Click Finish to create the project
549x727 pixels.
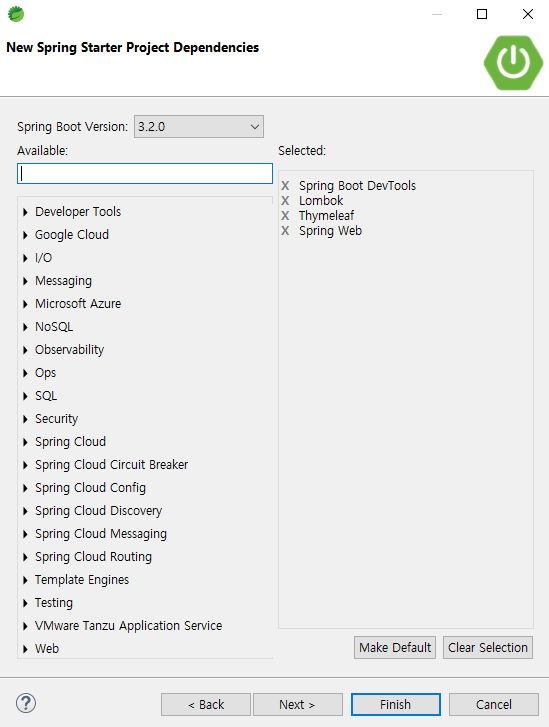(396, 705)
